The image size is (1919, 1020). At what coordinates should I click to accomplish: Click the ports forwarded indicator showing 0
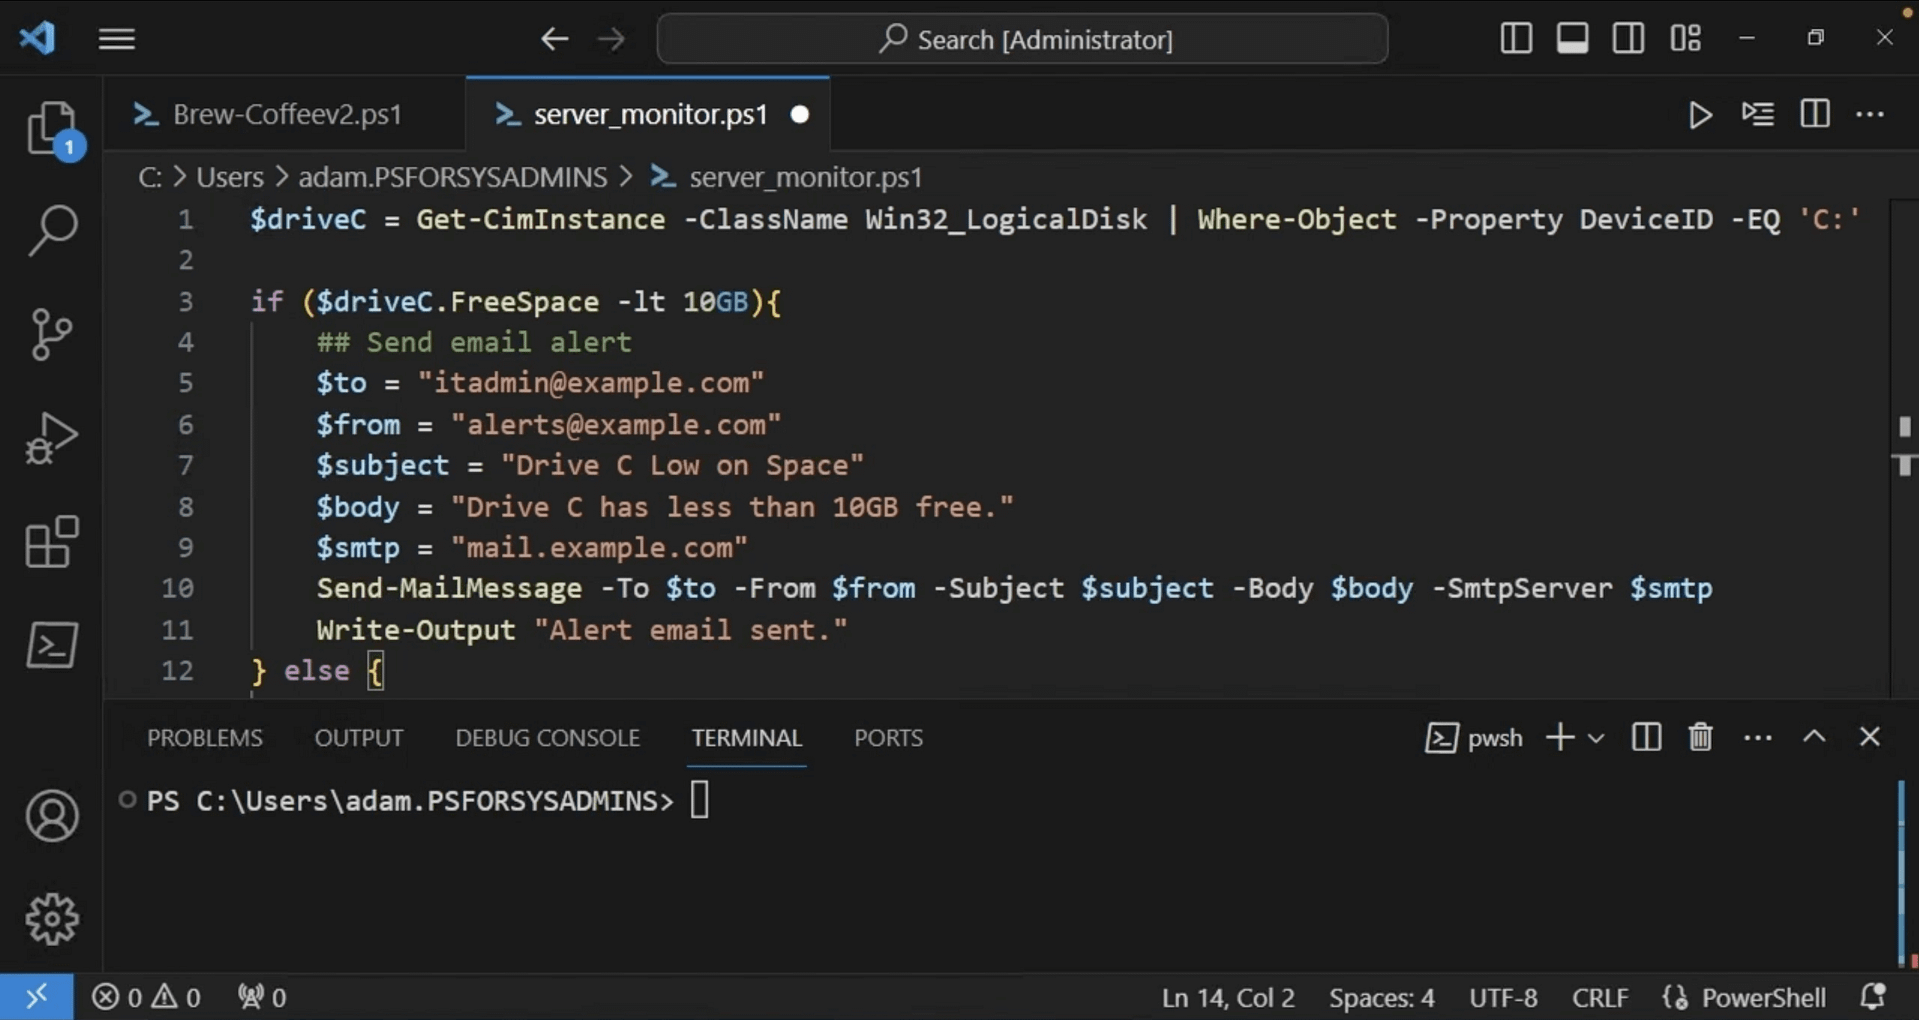(x=262, y=997)
